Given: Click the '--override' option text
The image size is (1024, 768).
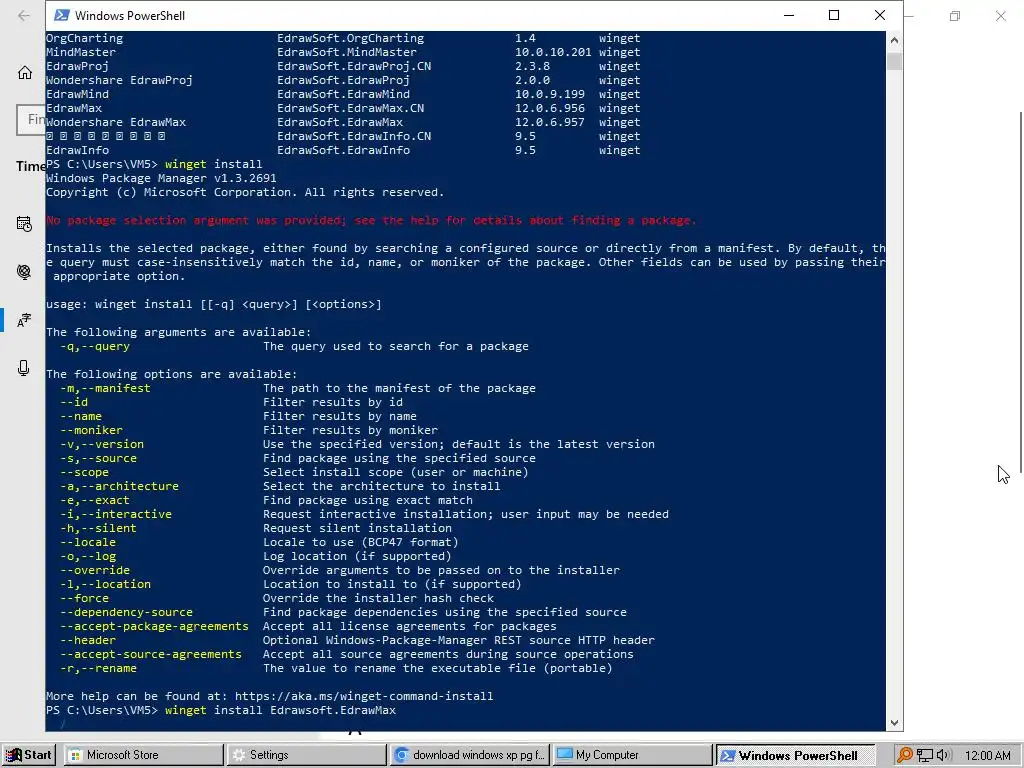Looking at the screenshot, I should click(x=95, y=570).
